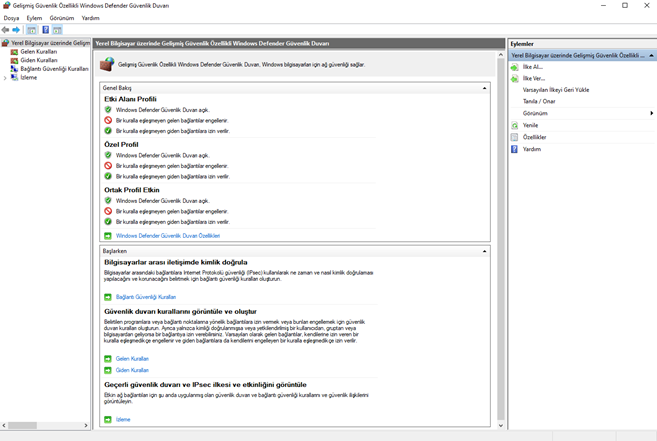Click left pane horizontal scrollbar right arrow

(86, 425)
